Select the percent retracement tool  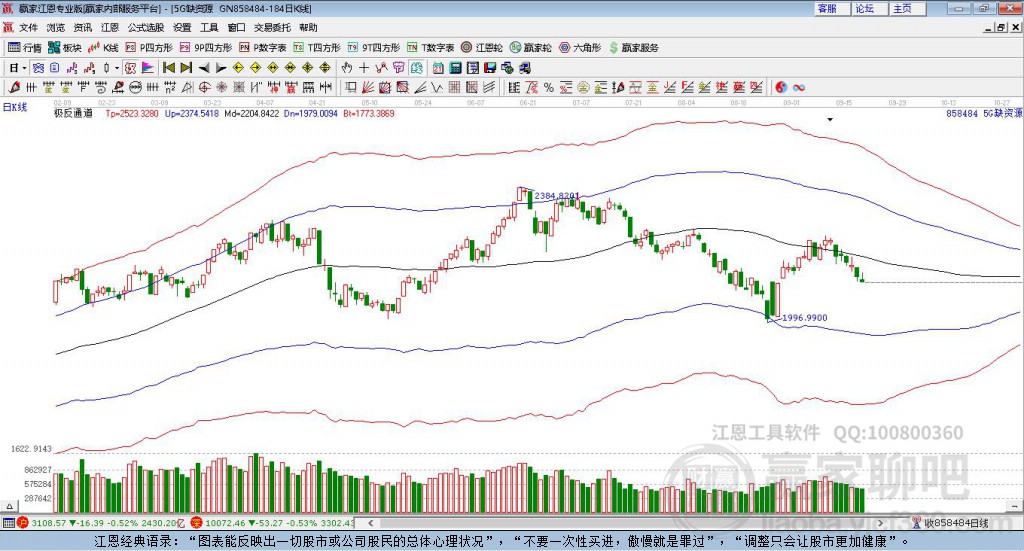pos(549,87)
